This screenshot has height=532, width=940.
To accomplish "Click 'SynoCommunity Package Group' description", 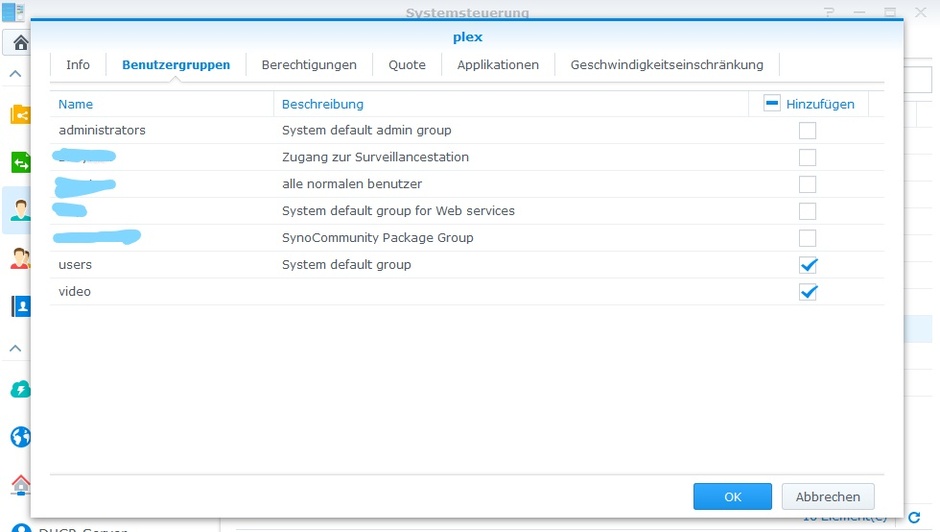I will 378,238.
